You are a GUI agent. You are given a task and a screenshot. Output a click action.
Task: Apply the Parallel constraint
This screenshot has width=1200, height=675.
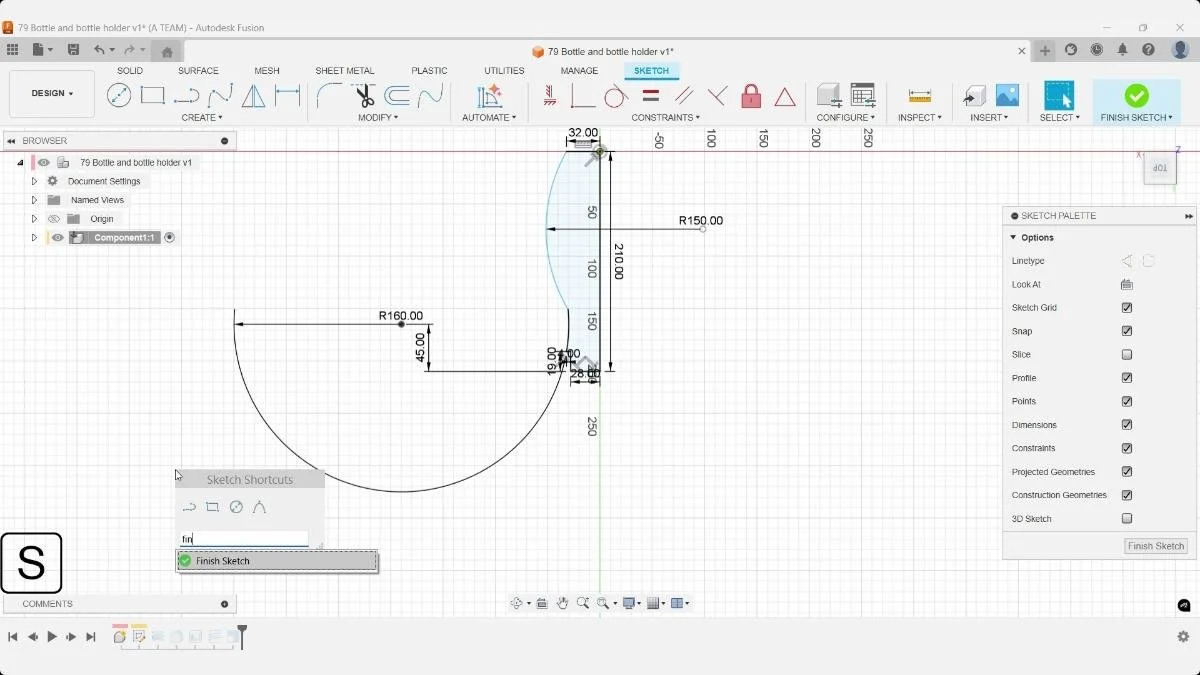click(684, 96)
